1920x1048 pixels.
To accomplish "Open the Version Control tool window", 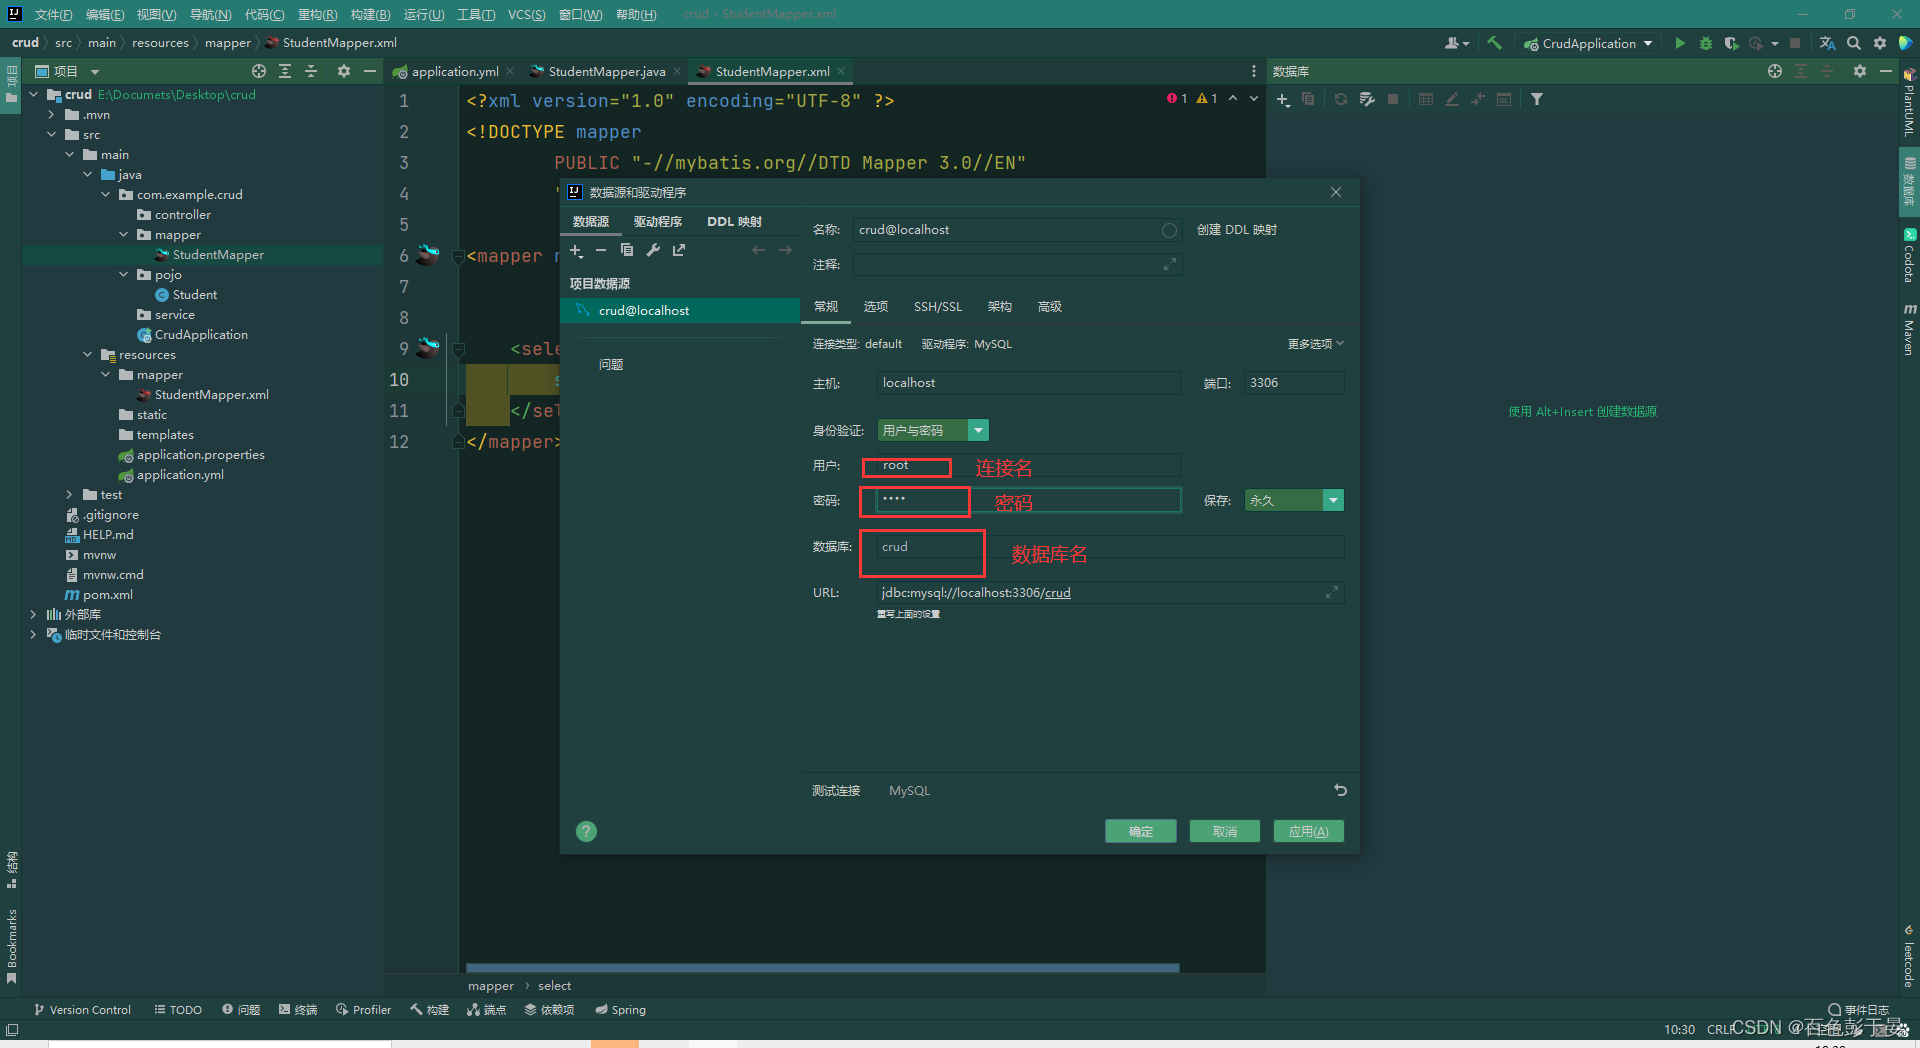I will (x=82, y=1010).
